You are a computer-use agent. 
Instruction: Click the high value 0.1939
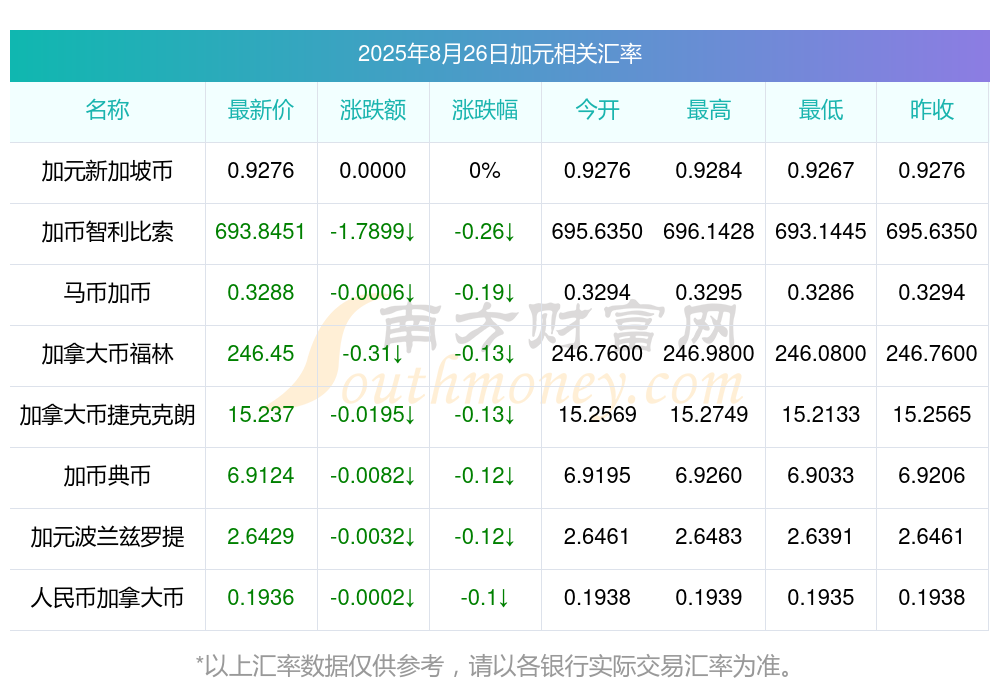point(709,598)
